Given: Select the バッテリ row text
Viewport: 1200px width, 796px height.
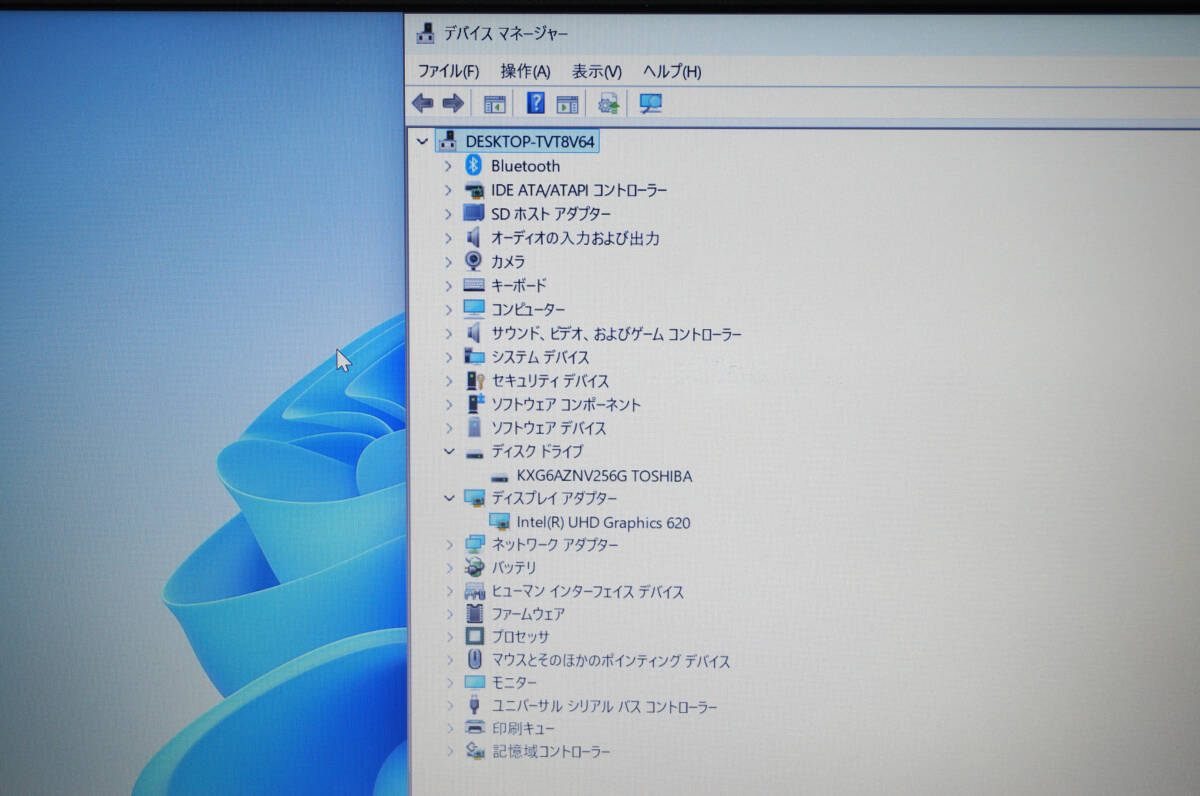Looking at the screenshot, I should [x=514, y=568].
